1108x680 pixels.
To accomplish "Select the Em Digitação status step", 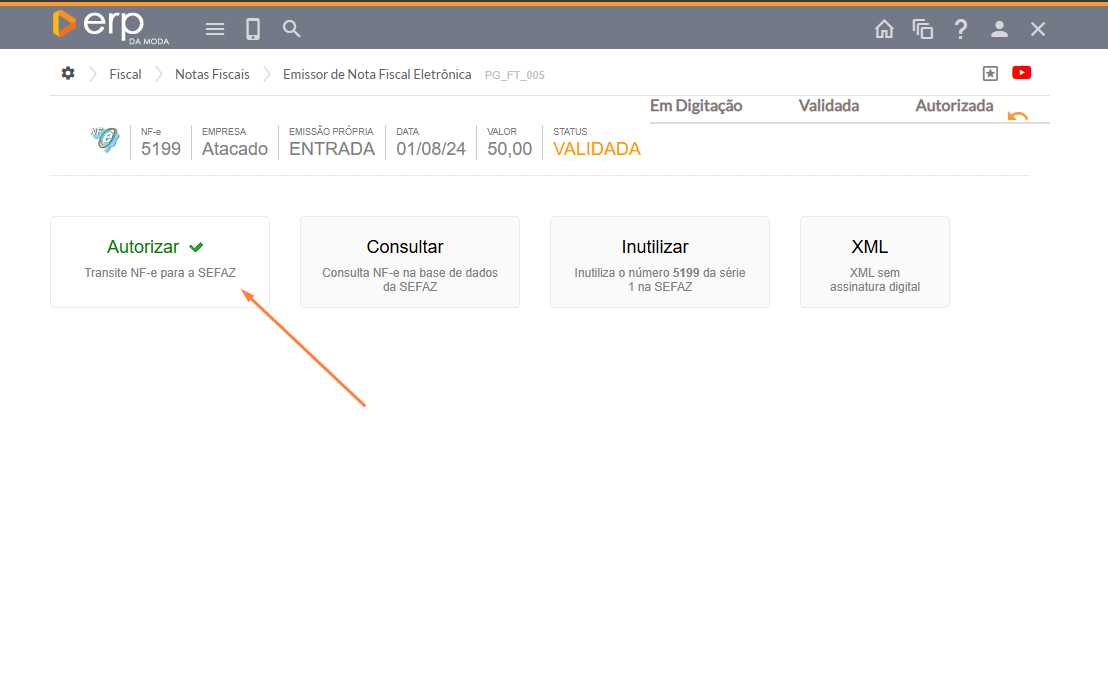I will pos(696,106).
